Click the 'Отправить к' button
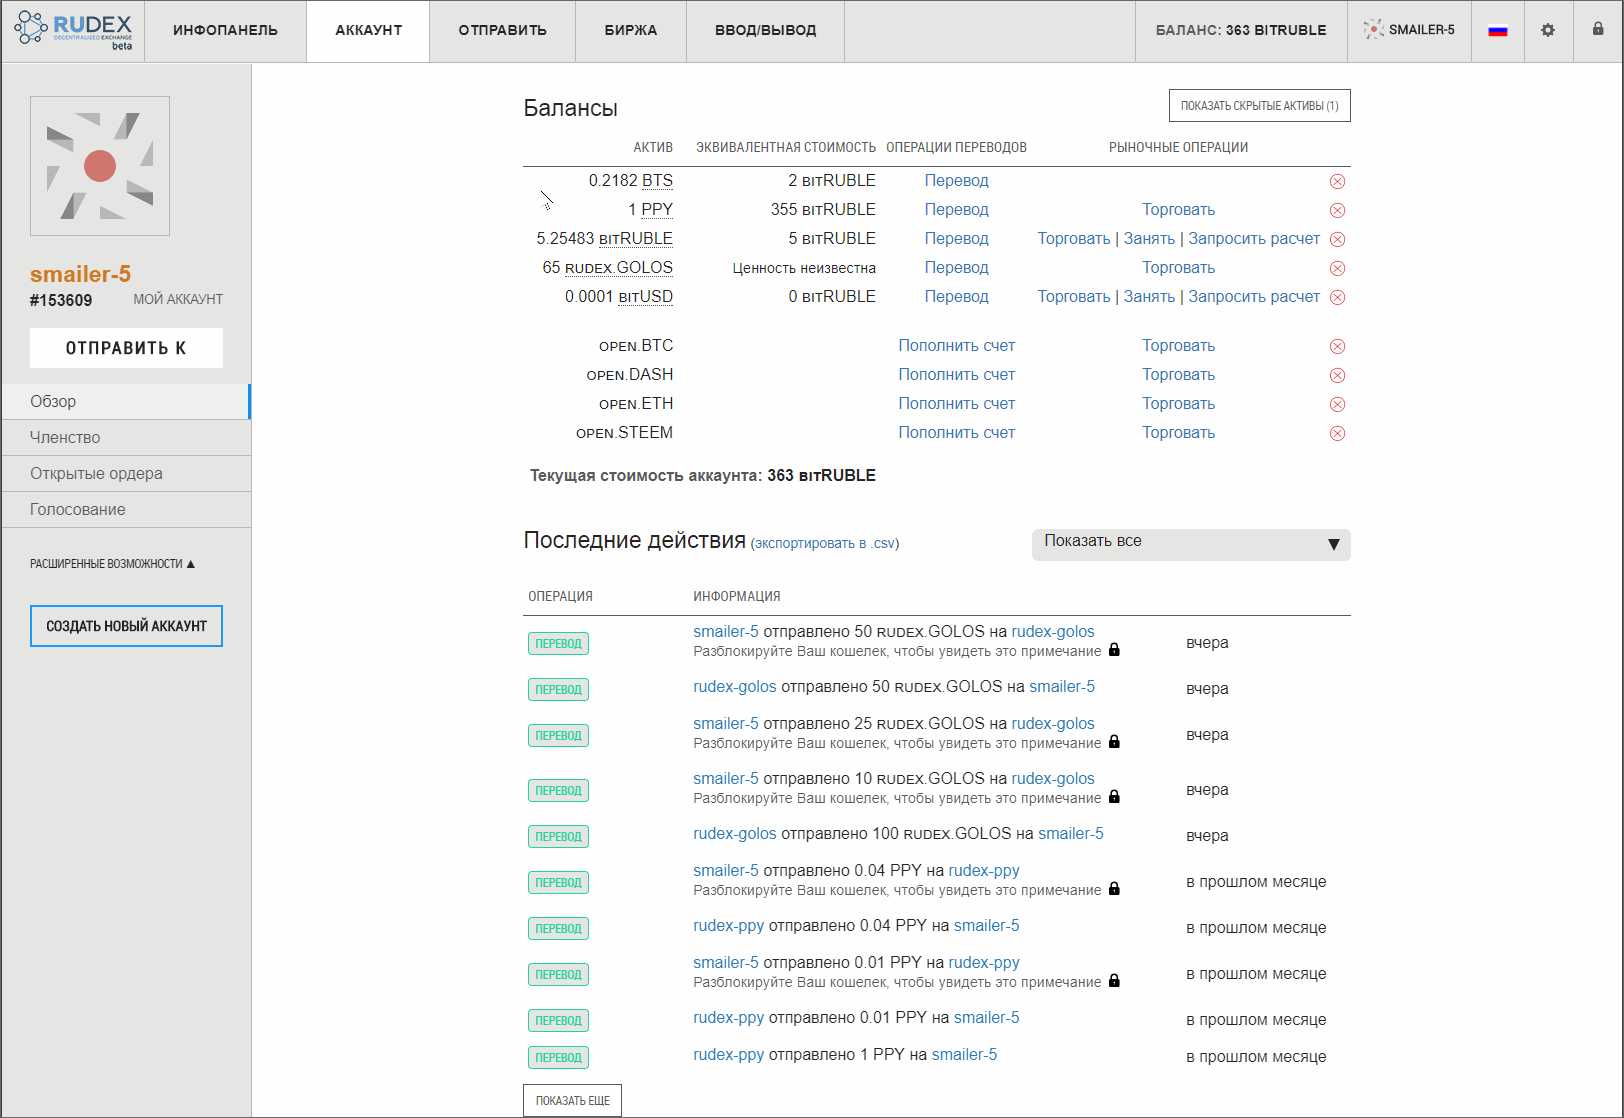 click(126, 348)
